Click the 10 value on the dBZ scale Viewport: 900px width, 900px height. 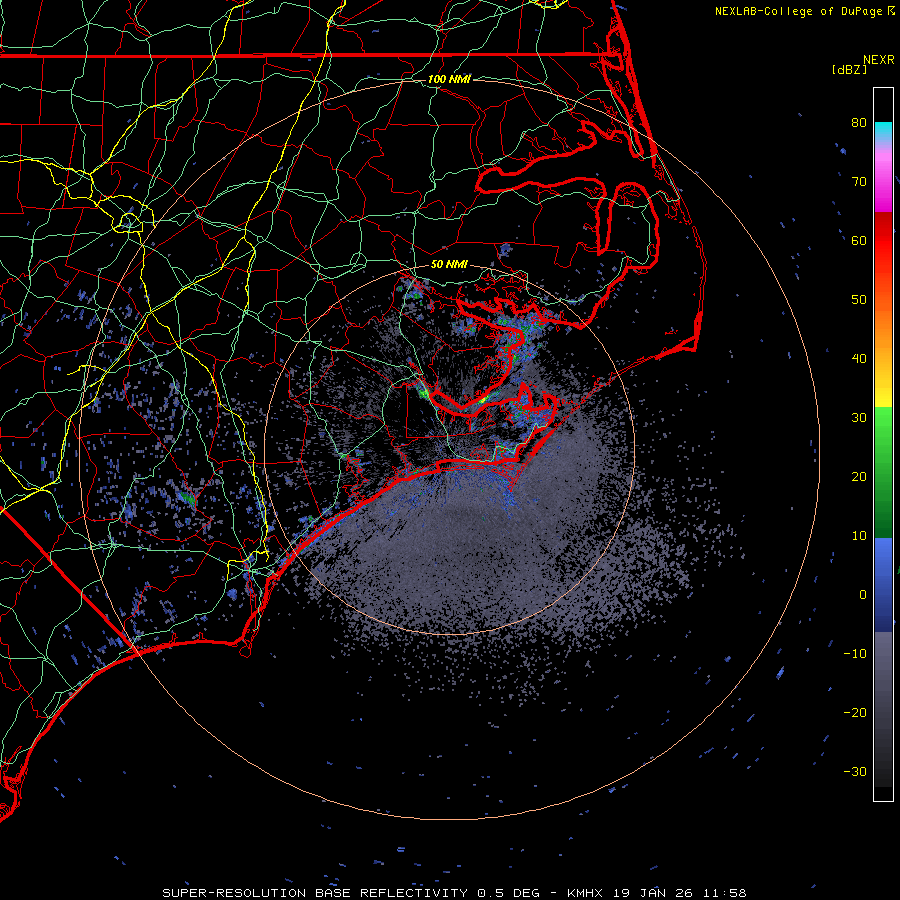(859, 536)
